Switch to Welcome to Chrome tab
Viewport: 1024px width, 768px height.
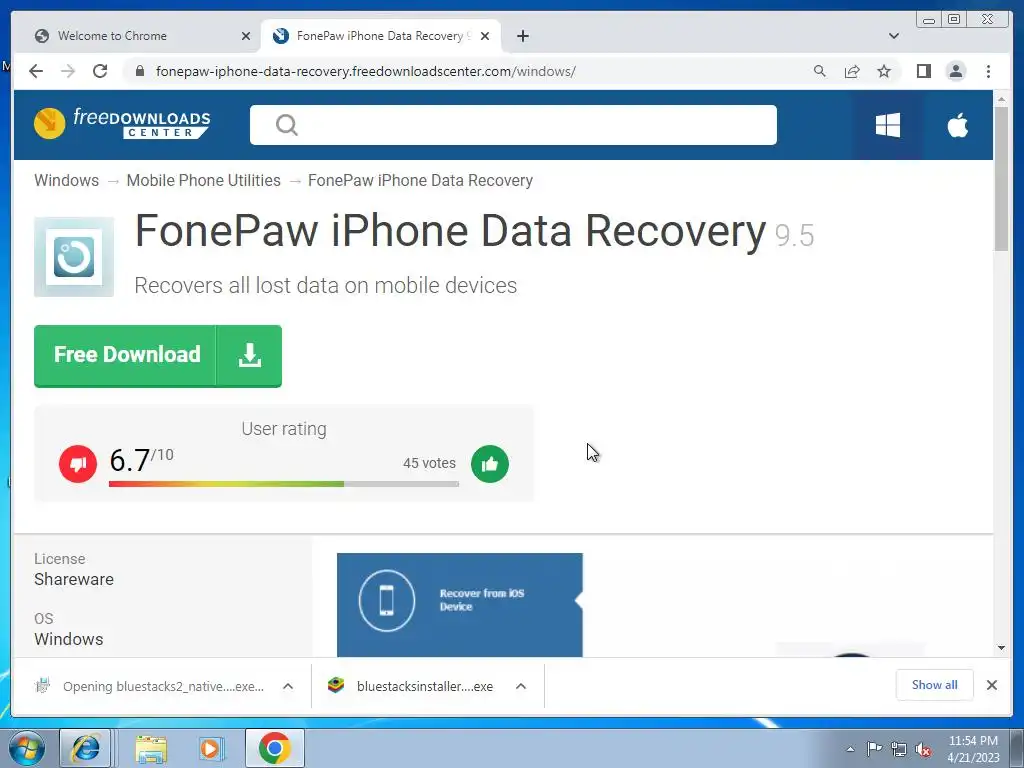[142, 36]
